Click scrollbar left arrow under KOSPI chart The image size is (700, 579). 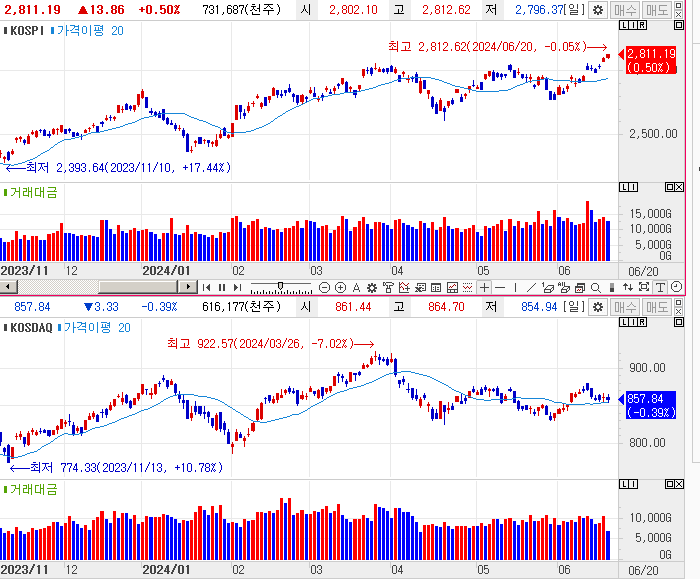(8, 287)
